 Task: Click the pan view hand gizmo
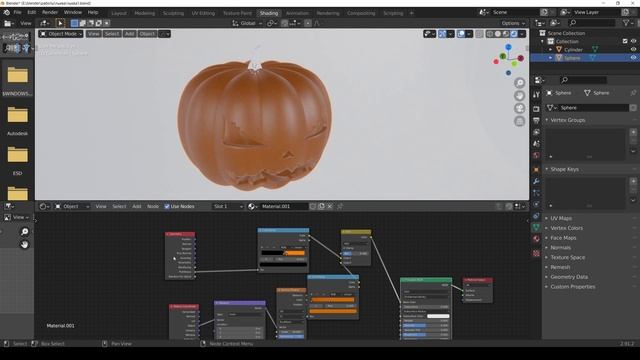point(520,96)
